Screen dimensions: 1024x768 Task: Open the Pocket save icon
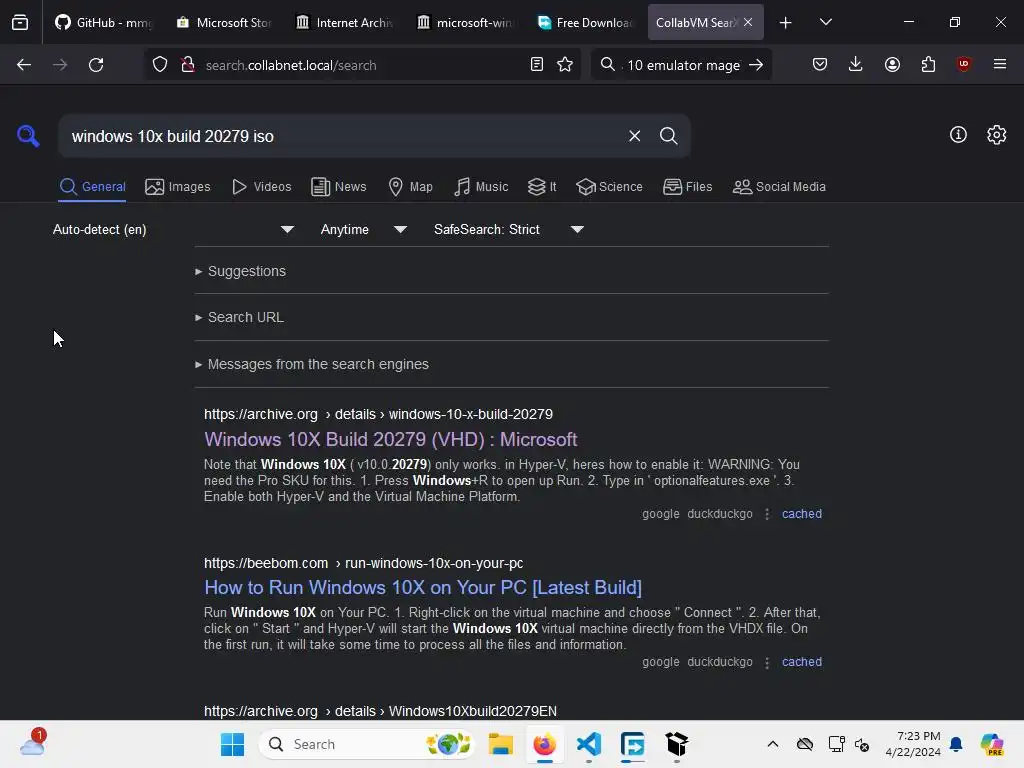(820, 65)
